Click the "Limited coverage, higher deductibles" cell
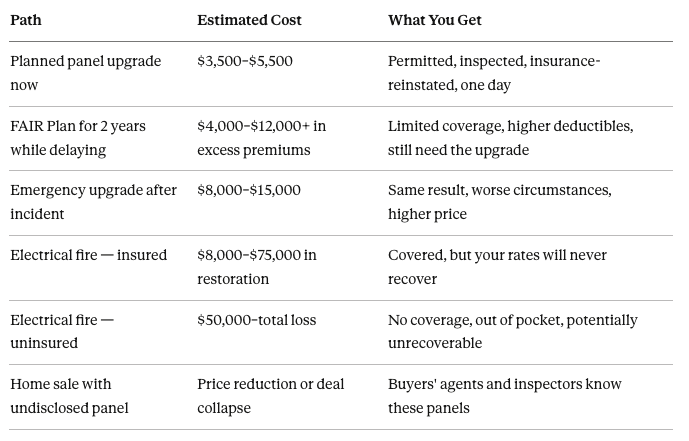Image resolution: width=689 pixels, height=441 pixels. (x=510, y=138)
